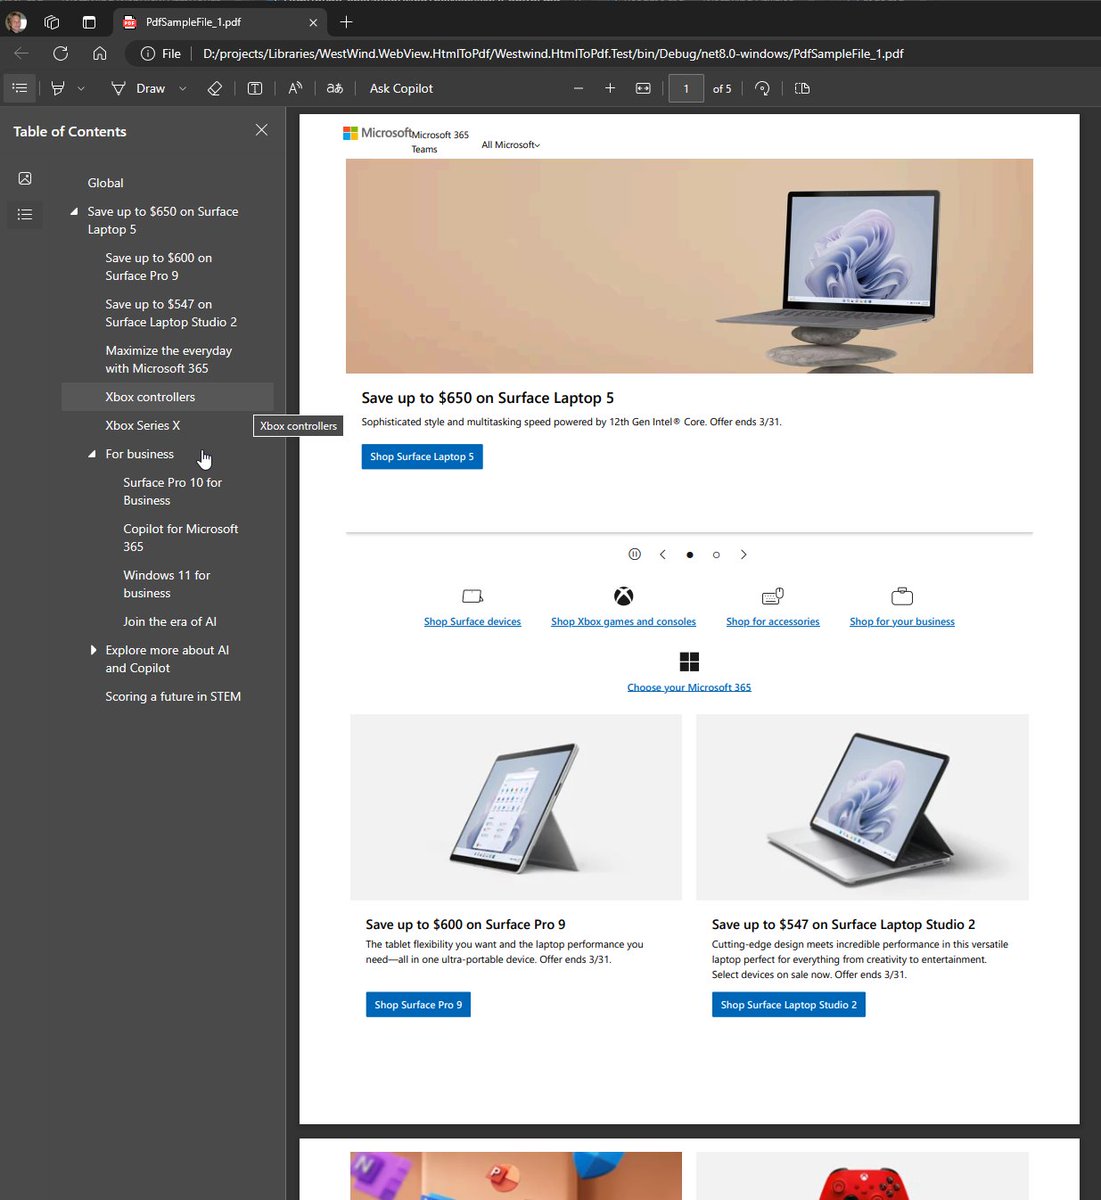Open the Draw options dropdown arrow
Viewport: 1101px width, 1200px height.
click(x=182, y=88)
